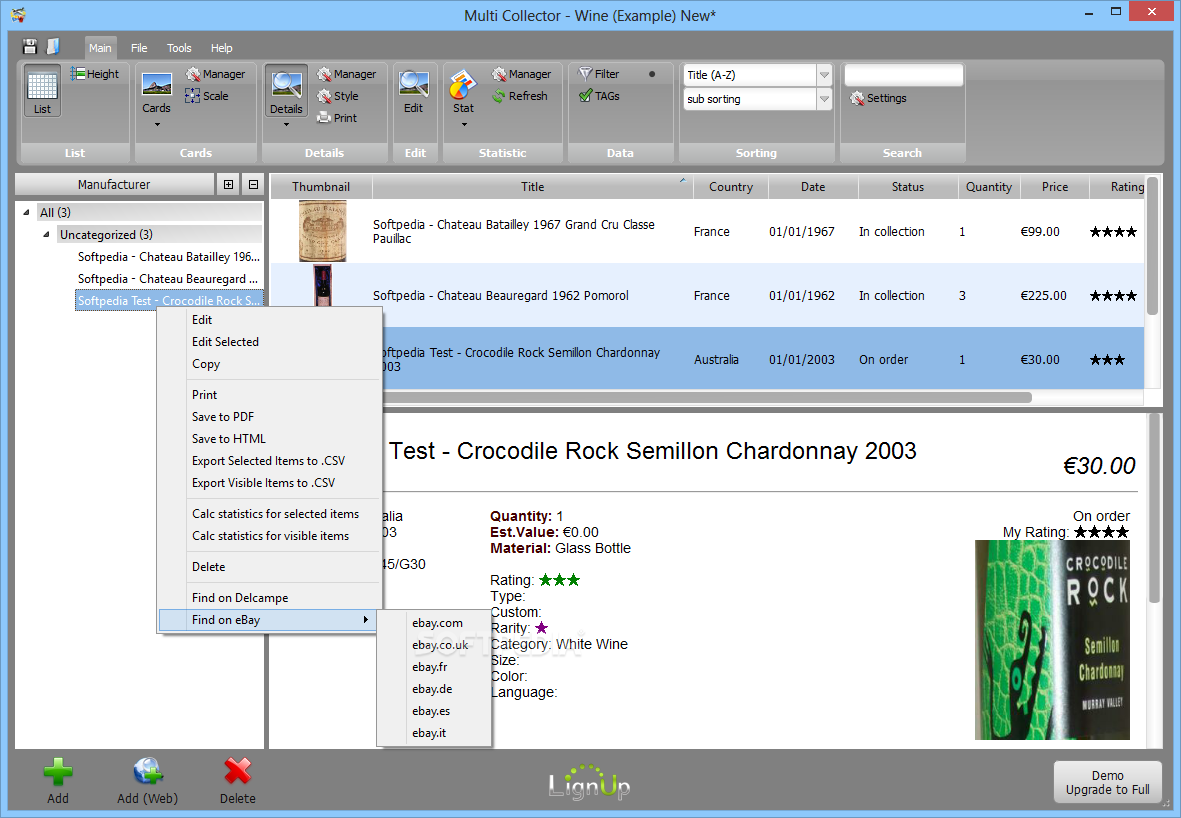Open the Details Manager
Viewport: 1181px width, 818px height.
click(346, 74)
